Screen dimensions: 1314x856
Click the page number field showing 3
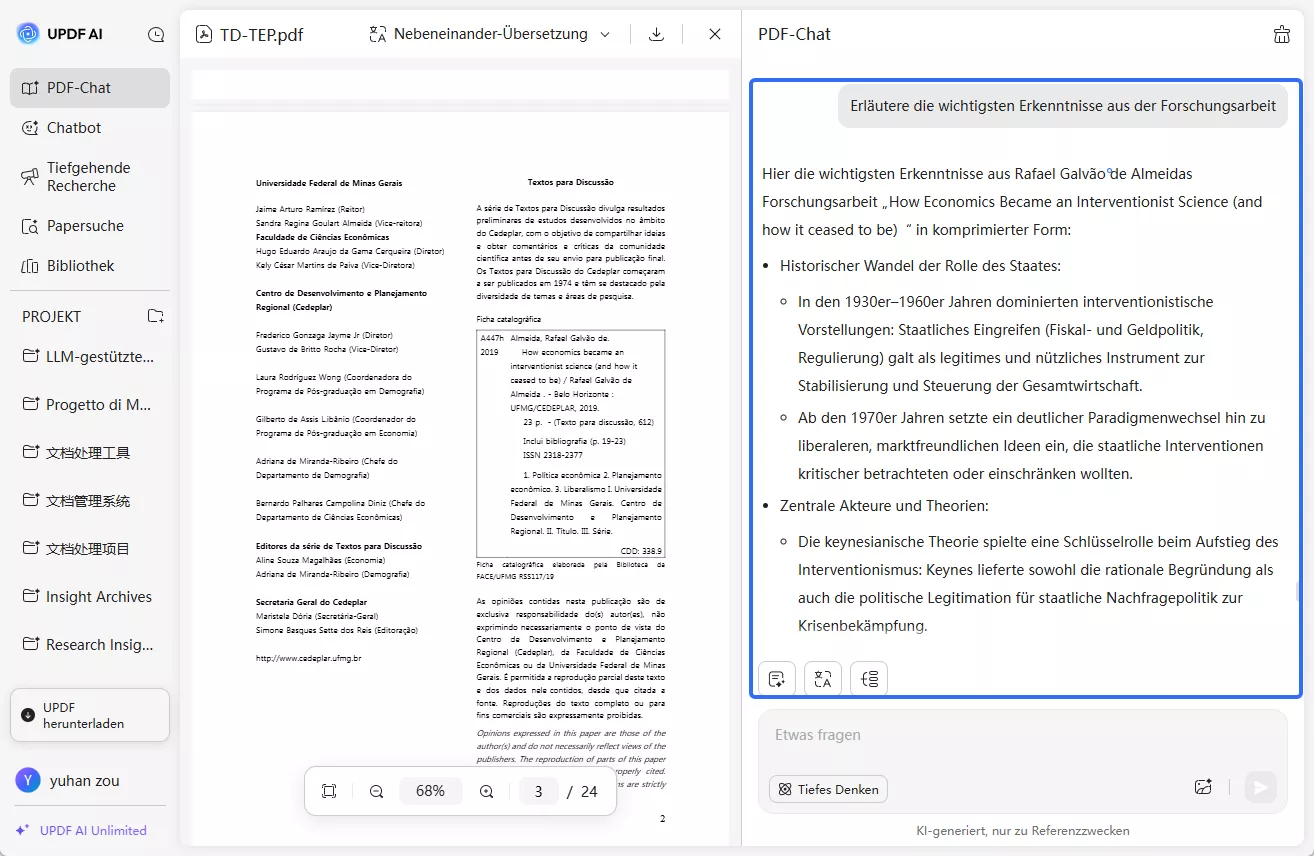[x=537, y=790]
